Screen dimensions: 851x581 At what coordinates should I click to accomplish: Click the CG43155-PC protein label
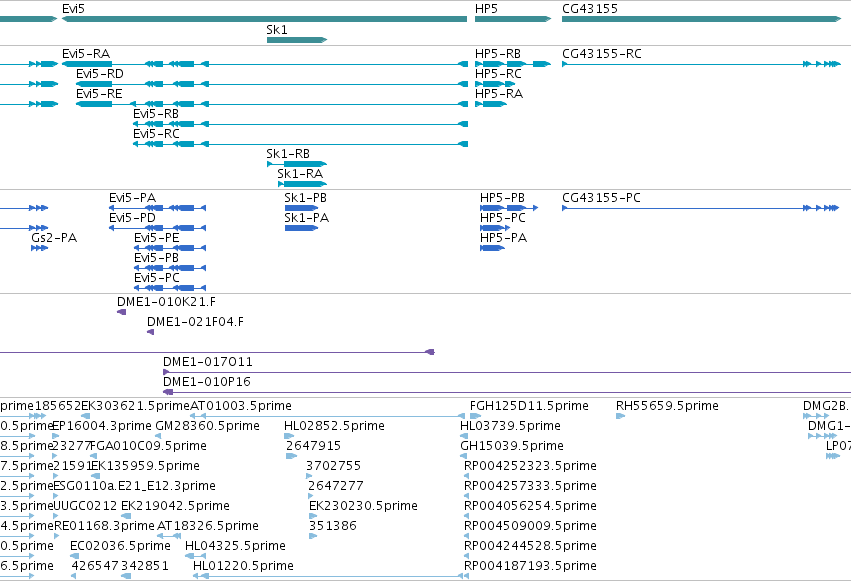pos(602,198)
